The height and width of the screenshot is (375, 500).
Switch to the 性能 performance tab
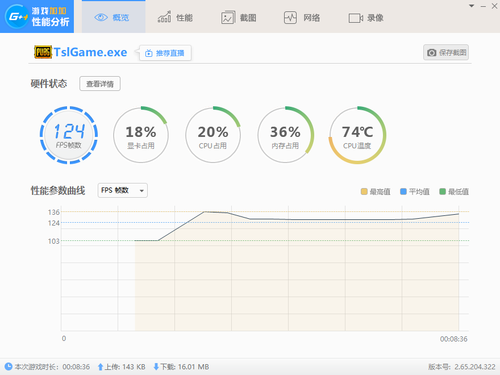(175, 17)
